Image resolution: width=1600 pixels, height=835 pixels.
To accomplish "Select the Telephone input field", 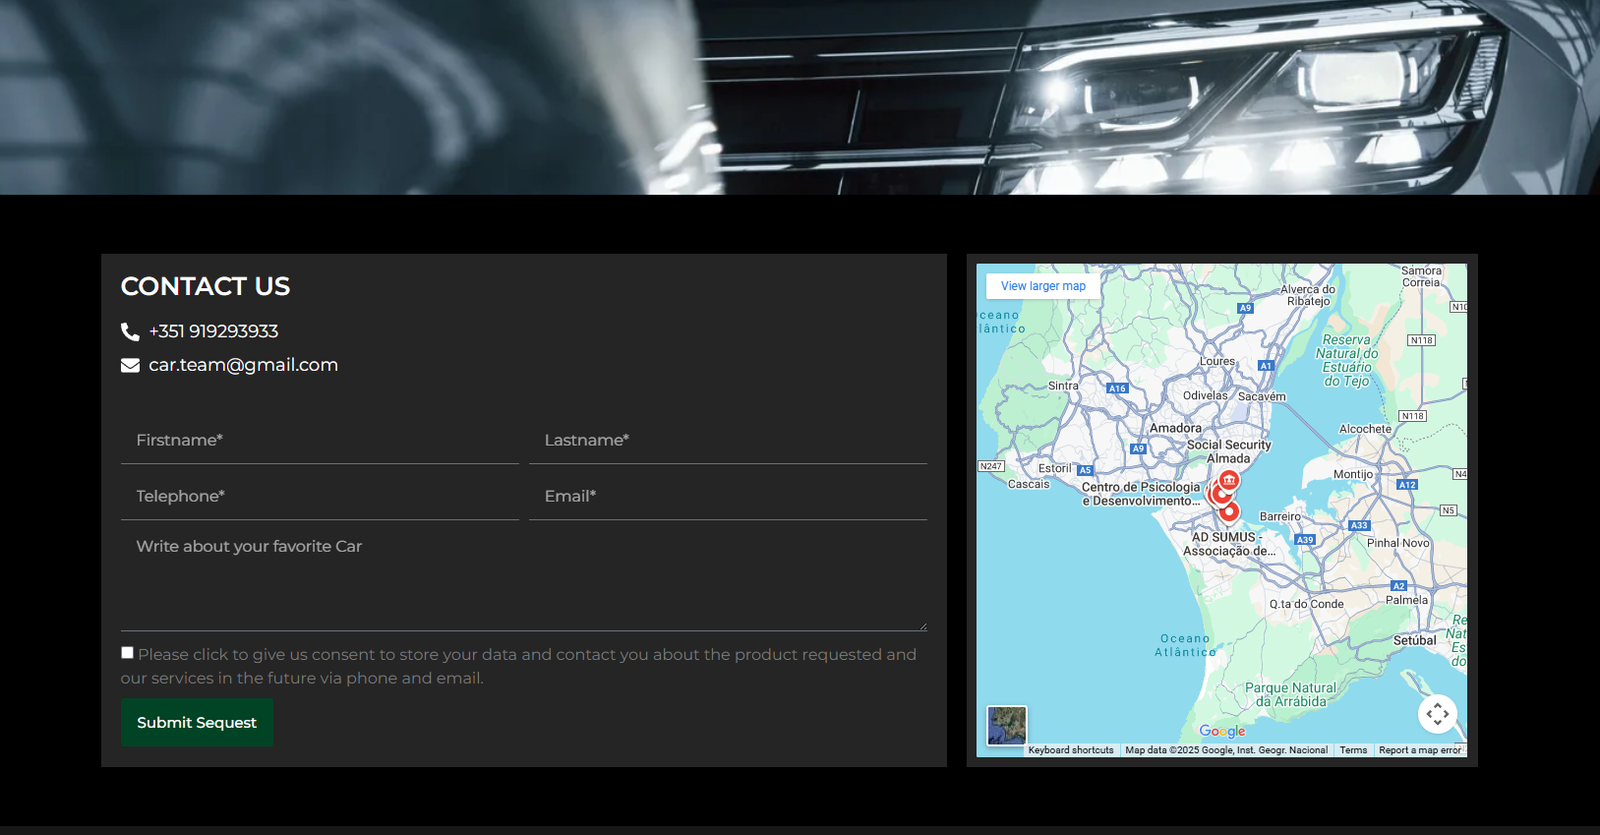I will click(320, 497).
